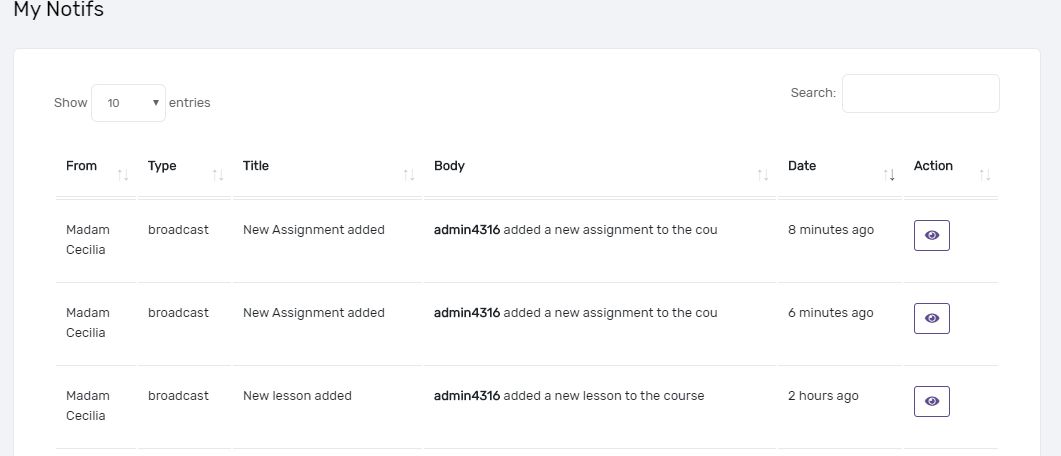Click admin4316 in the first notification row
The width and height of the screenshot is (1061, 456).
tap(466, 230)
